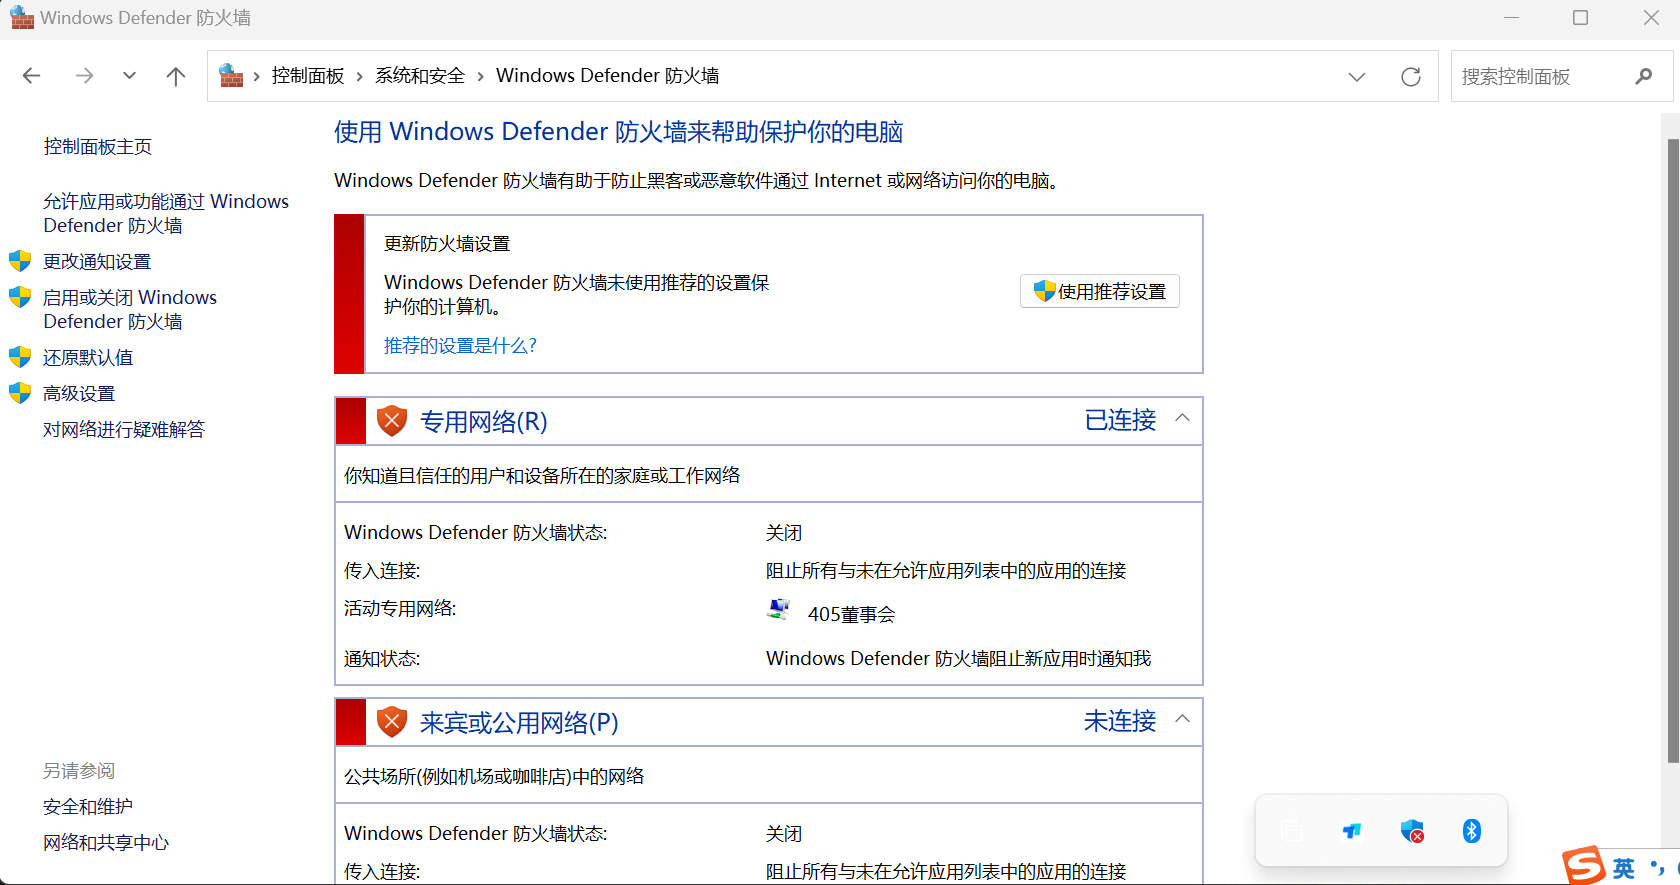The image size is (1680, 885).
Task: Go back with the left arrow
Action: click(x=31, y=76)
